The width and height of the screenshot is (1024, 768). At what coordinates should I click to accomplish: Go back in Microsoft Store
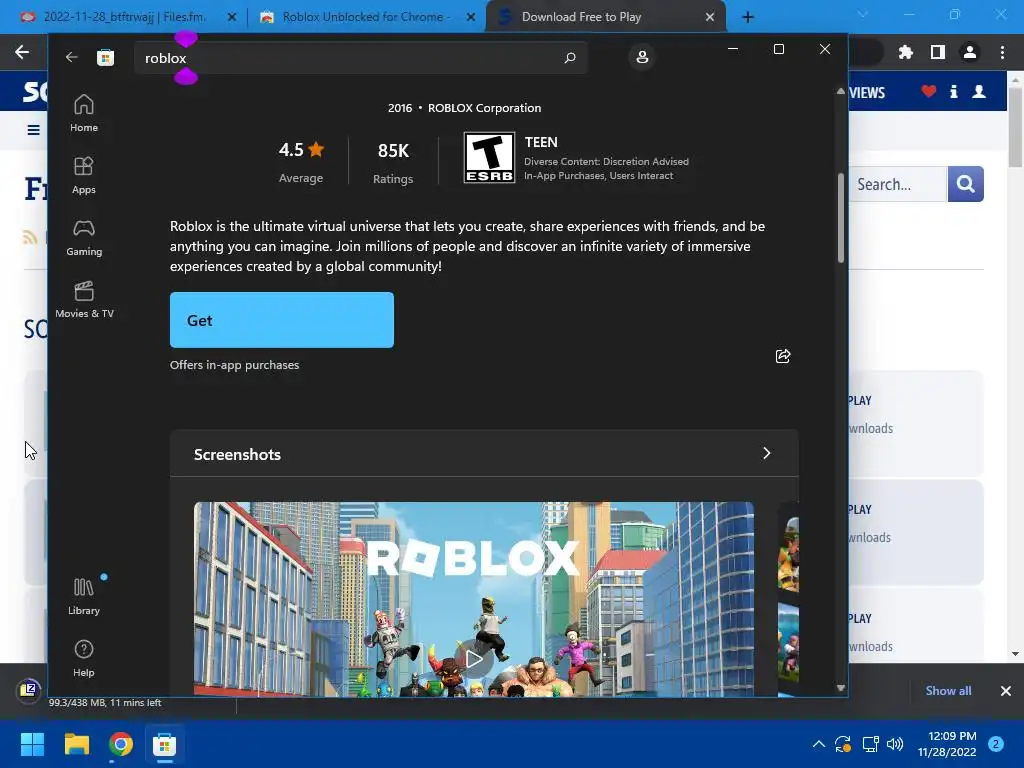(72, 57)
